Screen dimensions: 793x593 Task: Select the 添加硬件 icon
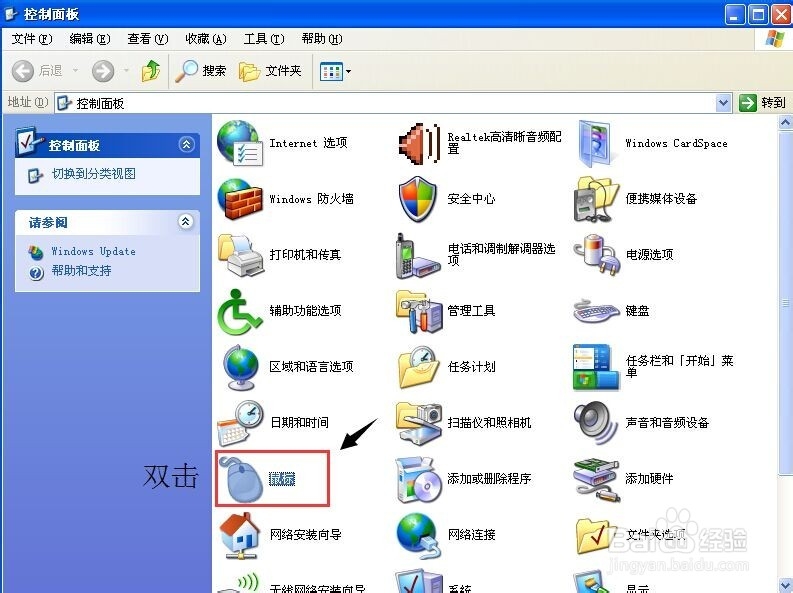596,479
